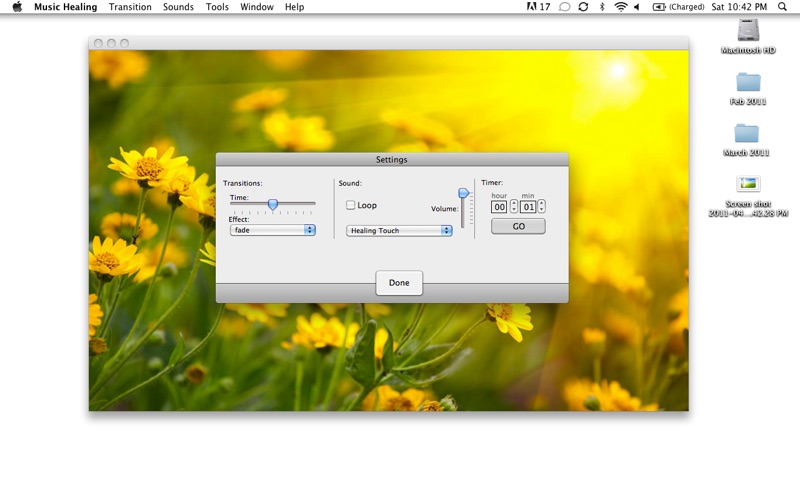Select the Screen shot file on desktop
This screenshot has width=800, height=500.
click(748, 184)
